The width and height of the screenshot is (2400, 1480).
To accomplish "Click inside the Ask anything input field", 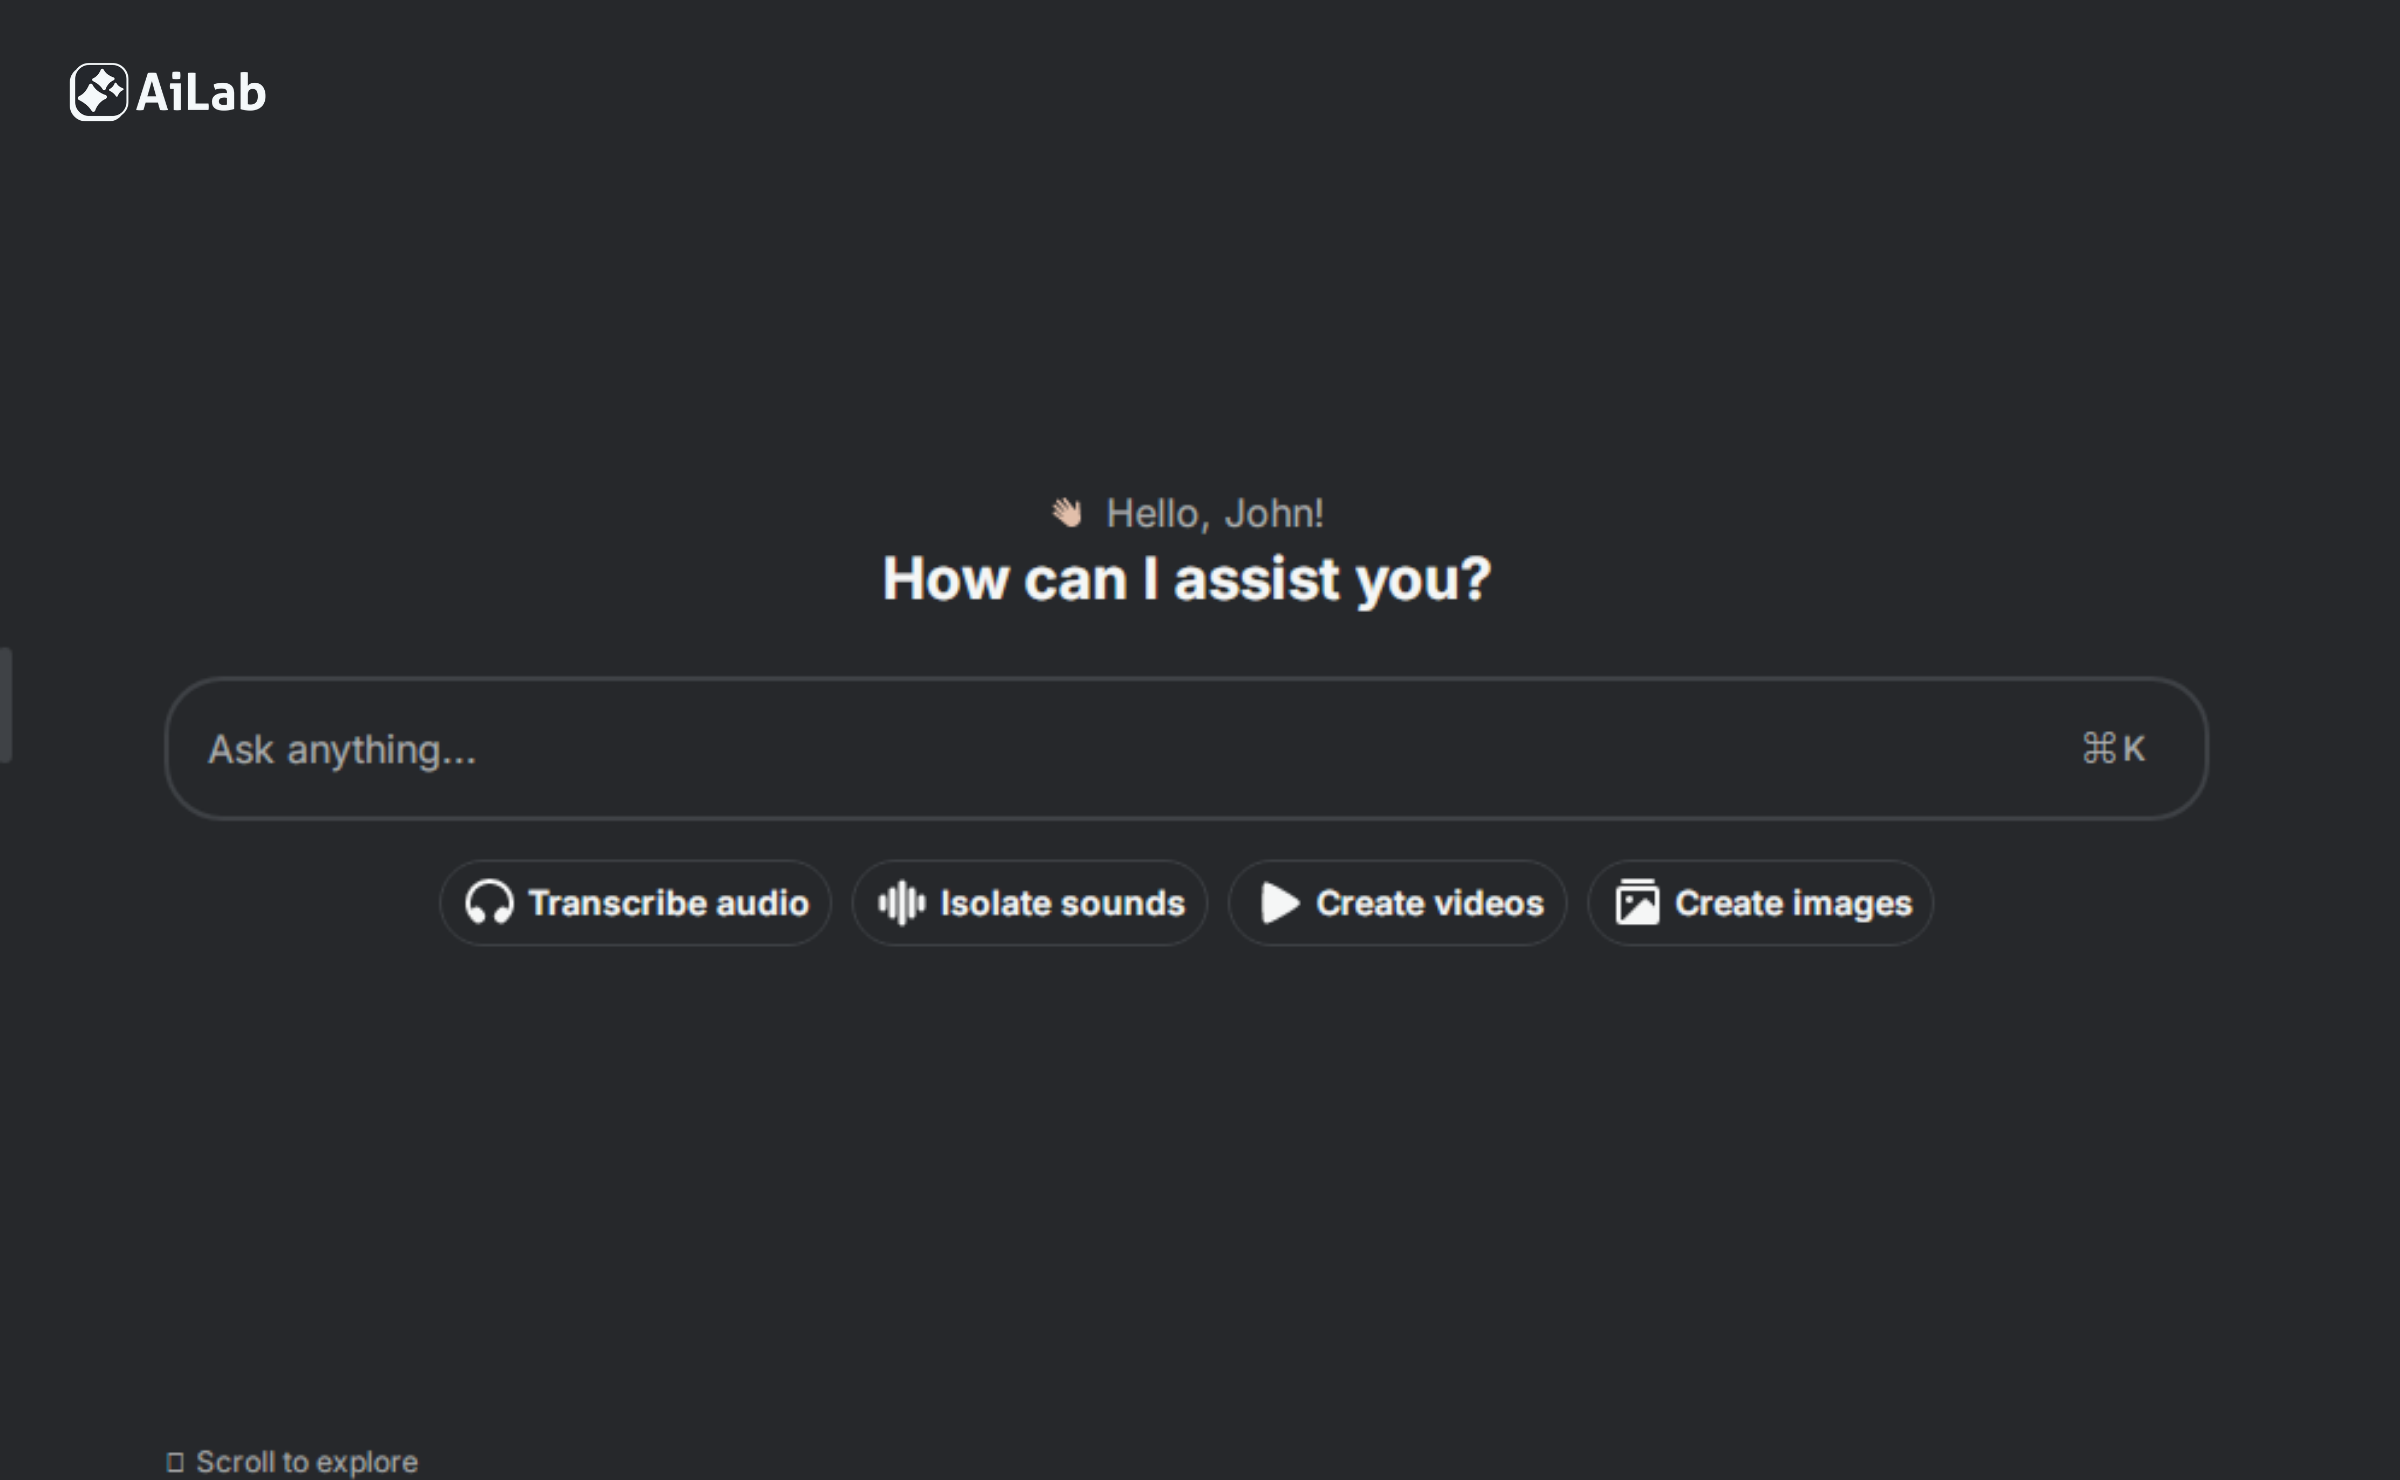I will click(700, 748).
